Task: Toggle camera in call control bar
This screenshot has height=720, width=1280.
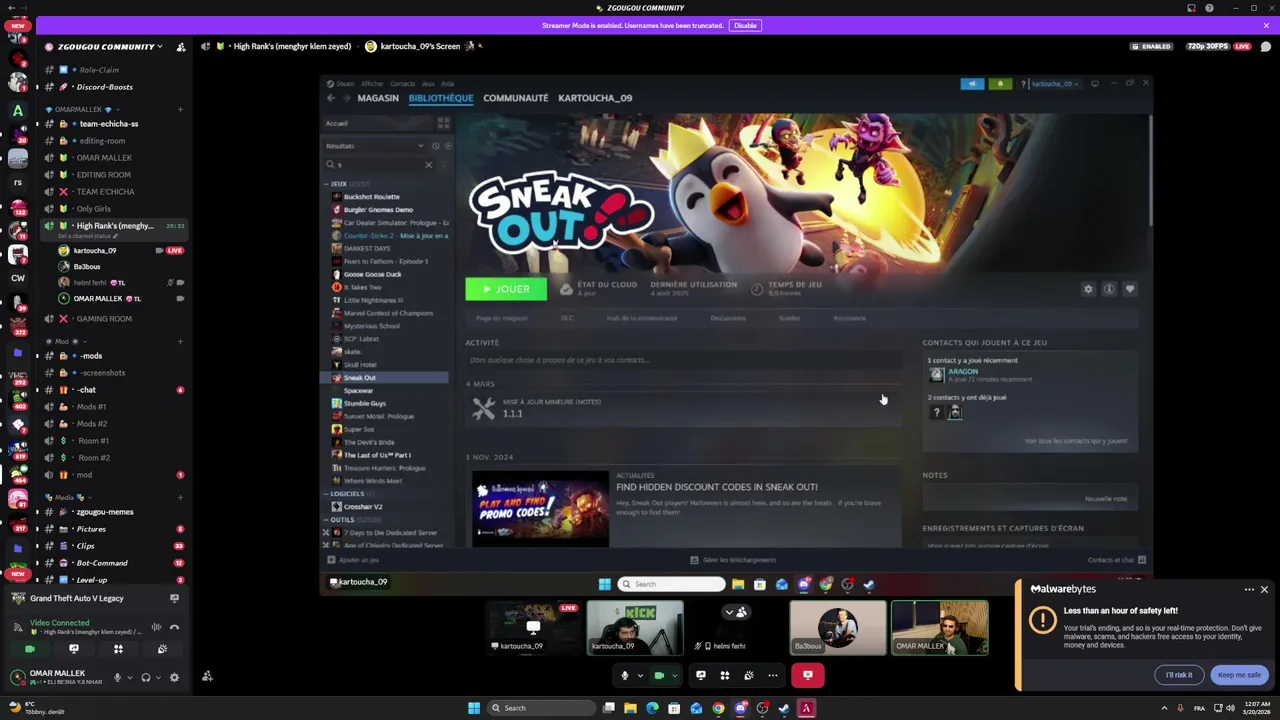Action: point(659,676)
